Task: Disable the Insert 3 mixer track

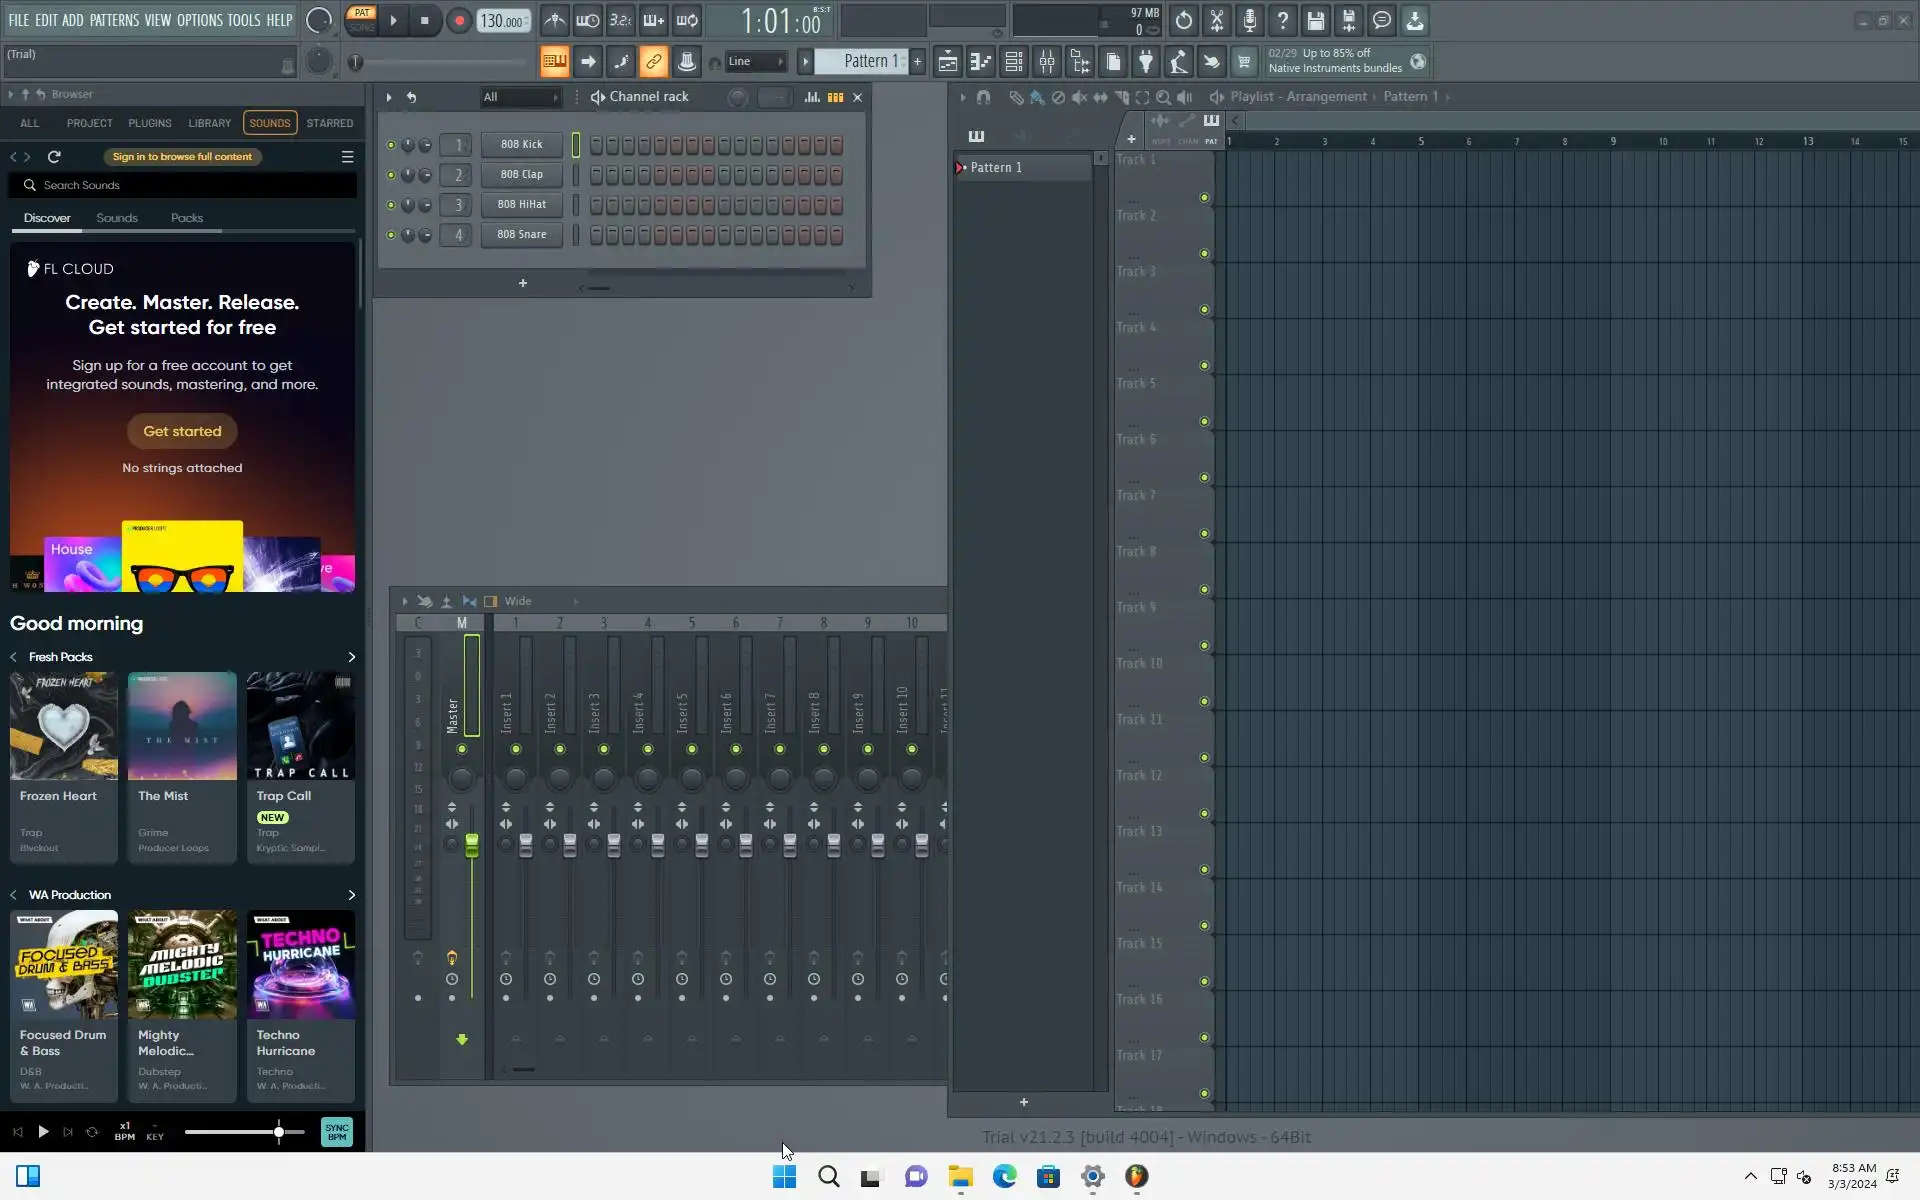Action: point(604,749)
